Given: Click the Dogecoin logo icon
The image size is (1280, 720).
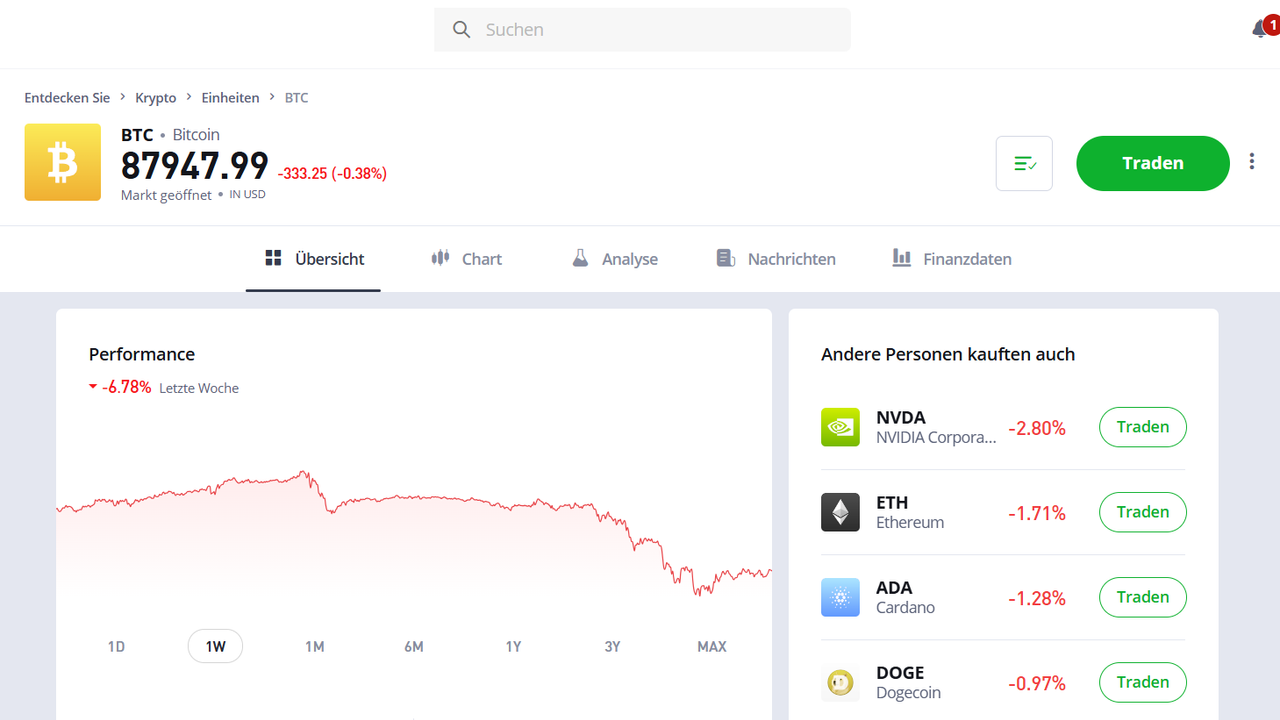Looking at the screenshot, I should point(840,683).
